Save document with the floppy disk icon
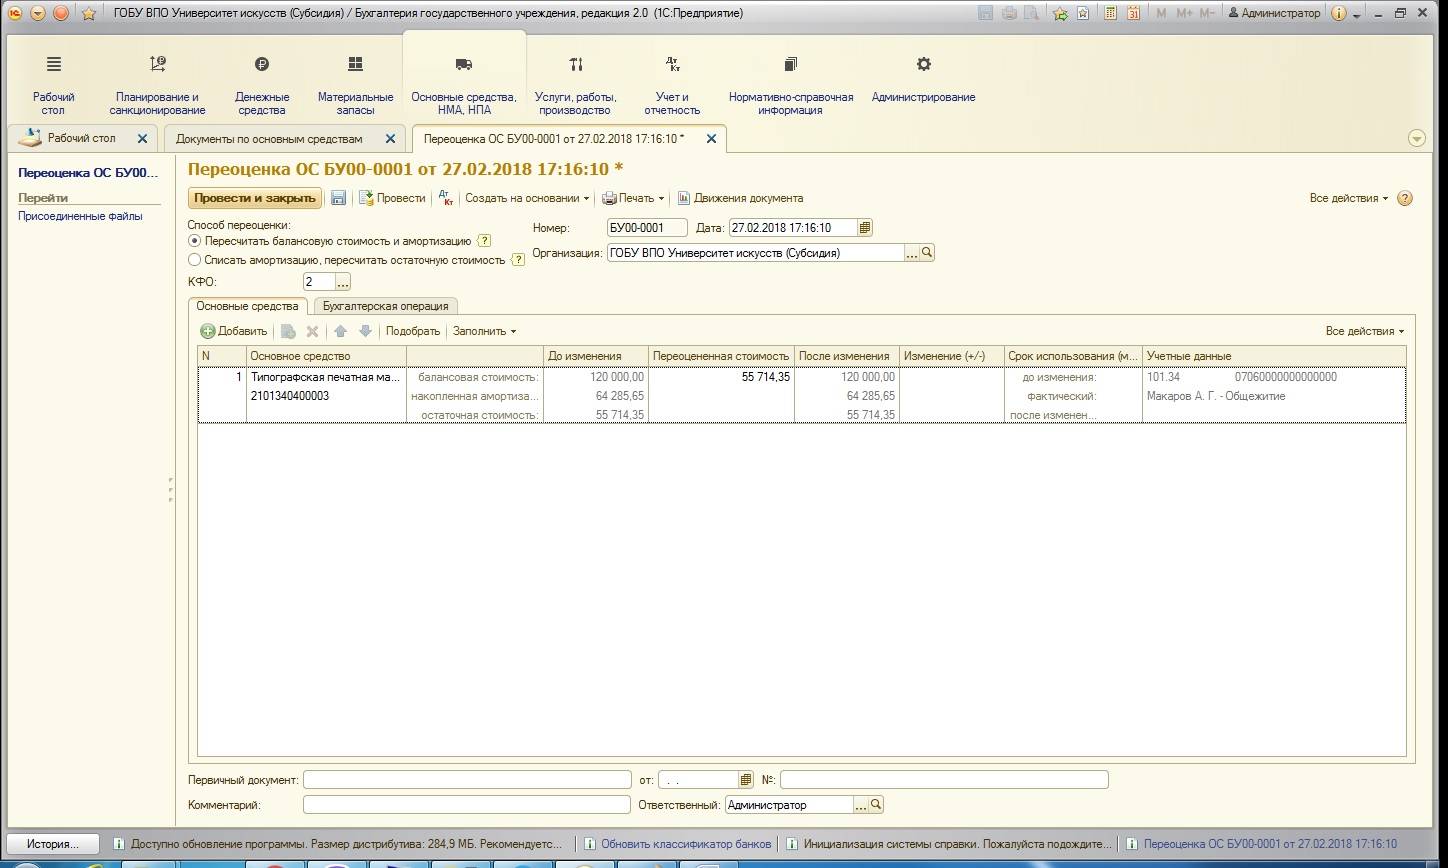Image resolution: width=1448 pixels, height=868 pixels. pos(338,198)
